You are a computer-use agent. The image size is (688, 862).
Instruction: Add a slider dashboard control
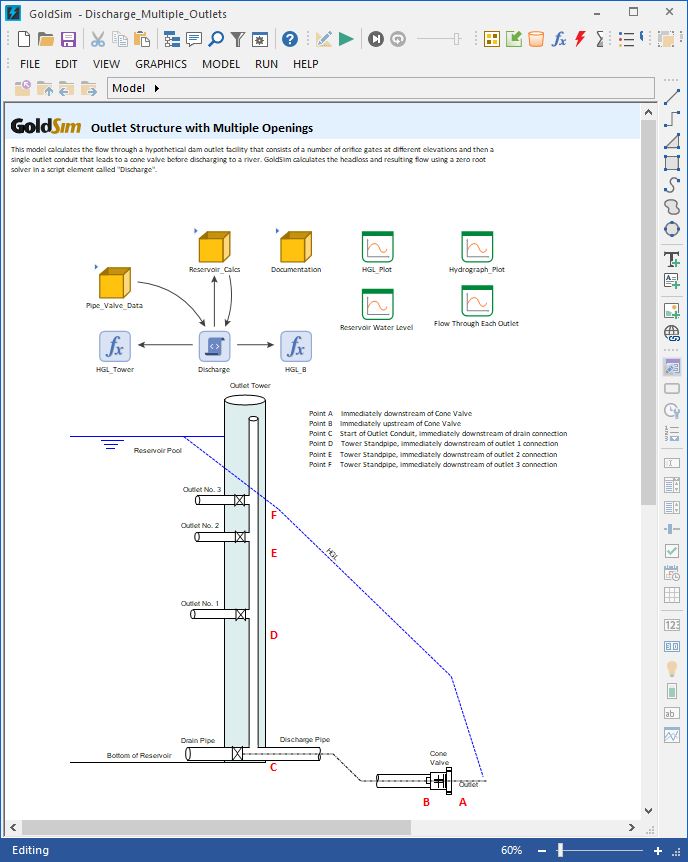tap(672, 529)
